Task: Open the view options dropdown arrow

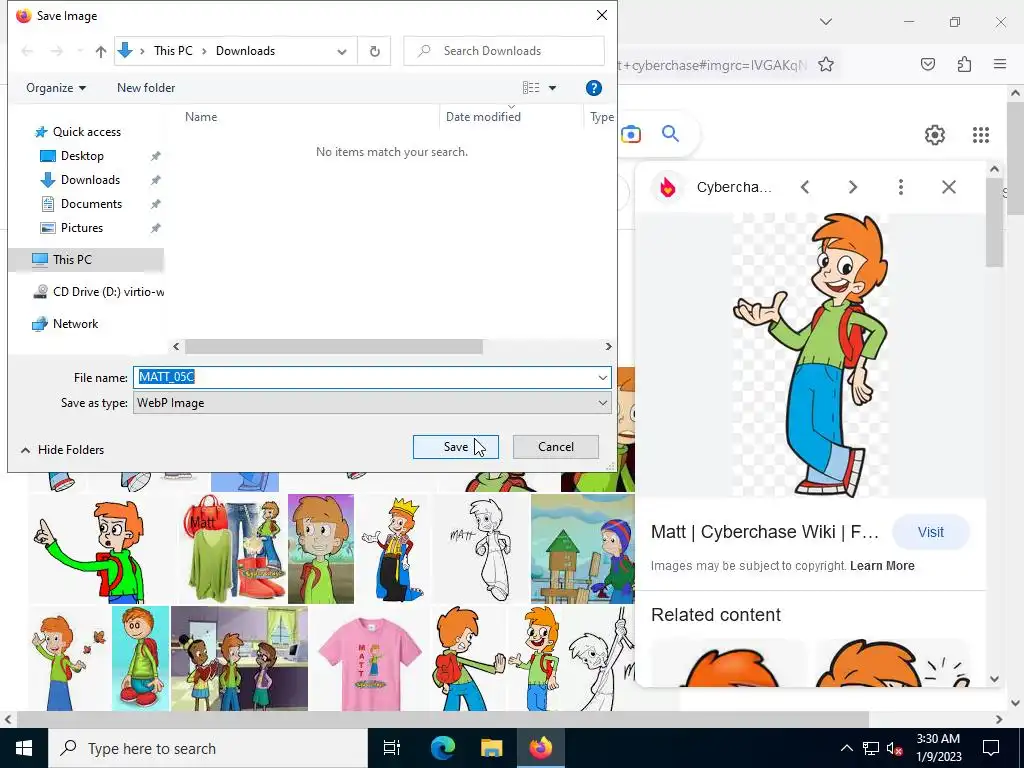Action: (x=552, y=88)
